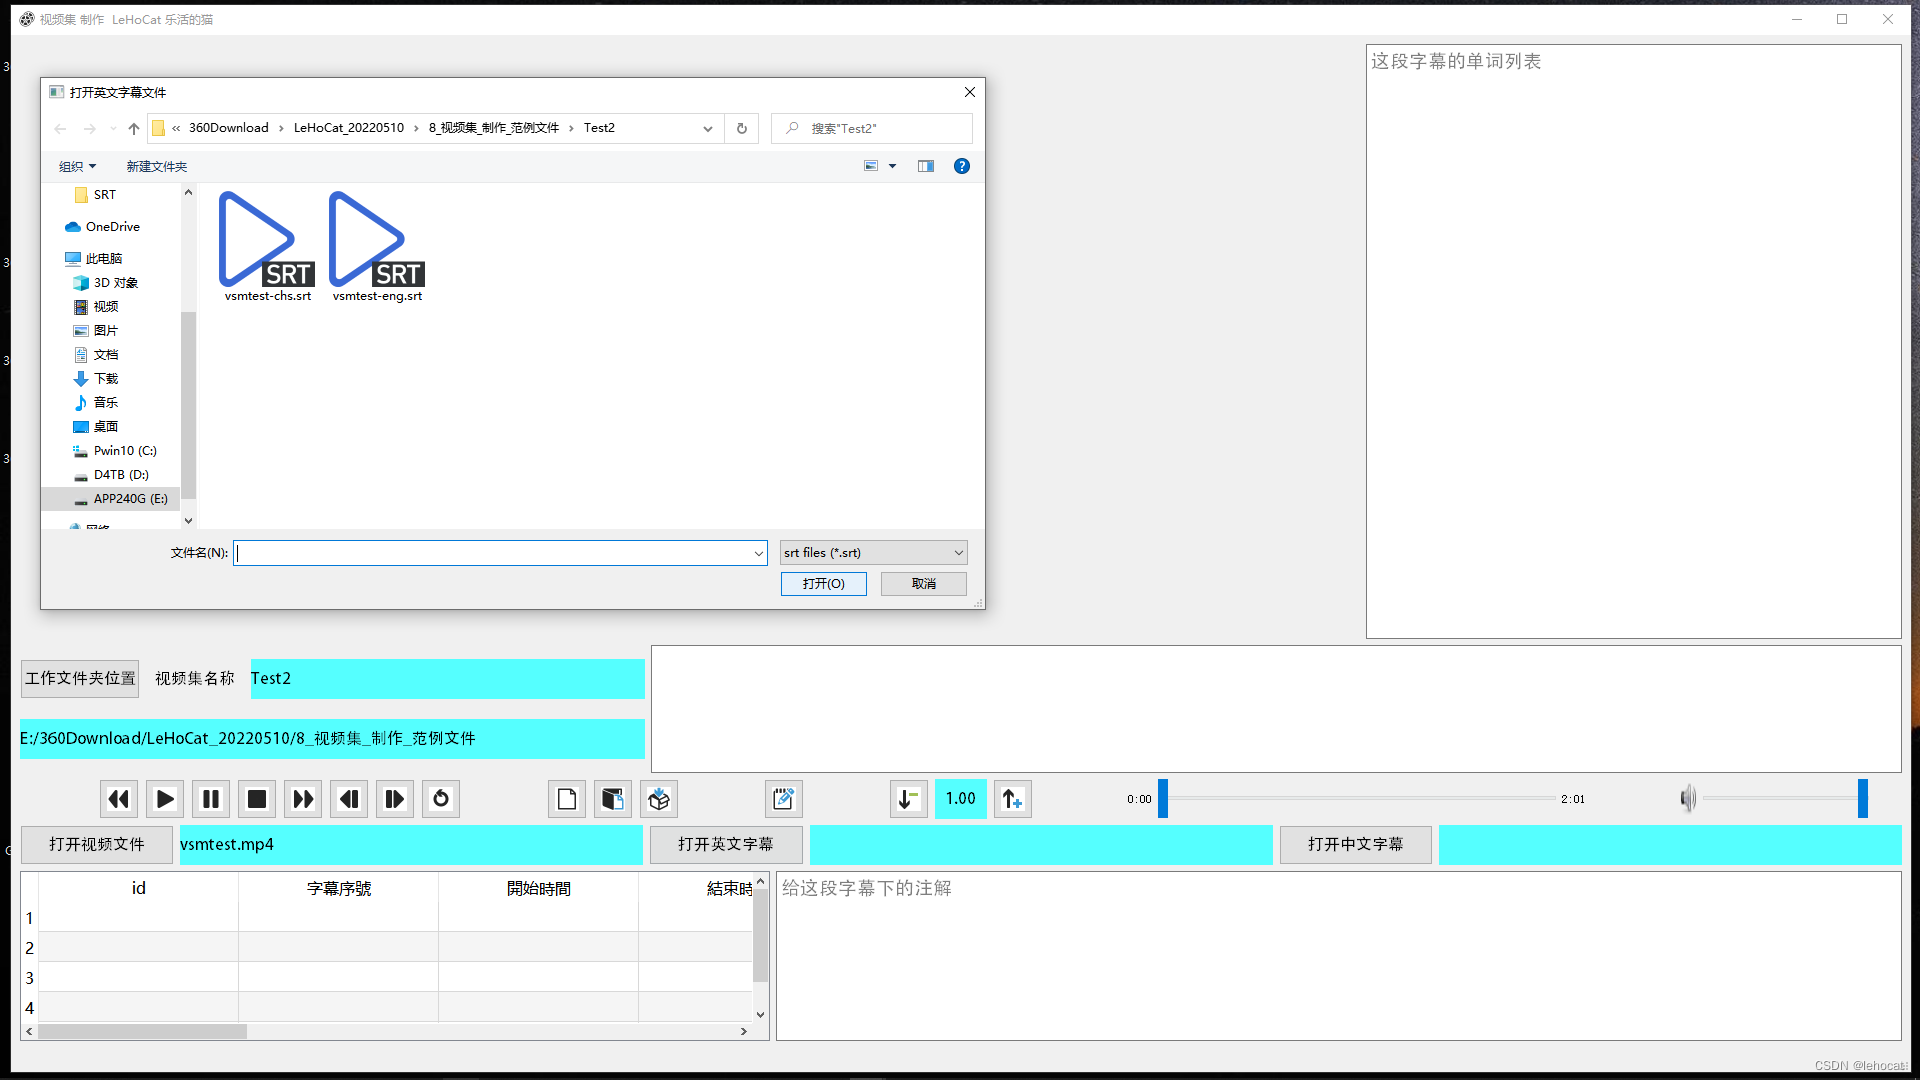Click the edit note pencil icon
The width and height of the screenshot is (1920, 1080).
783,799
